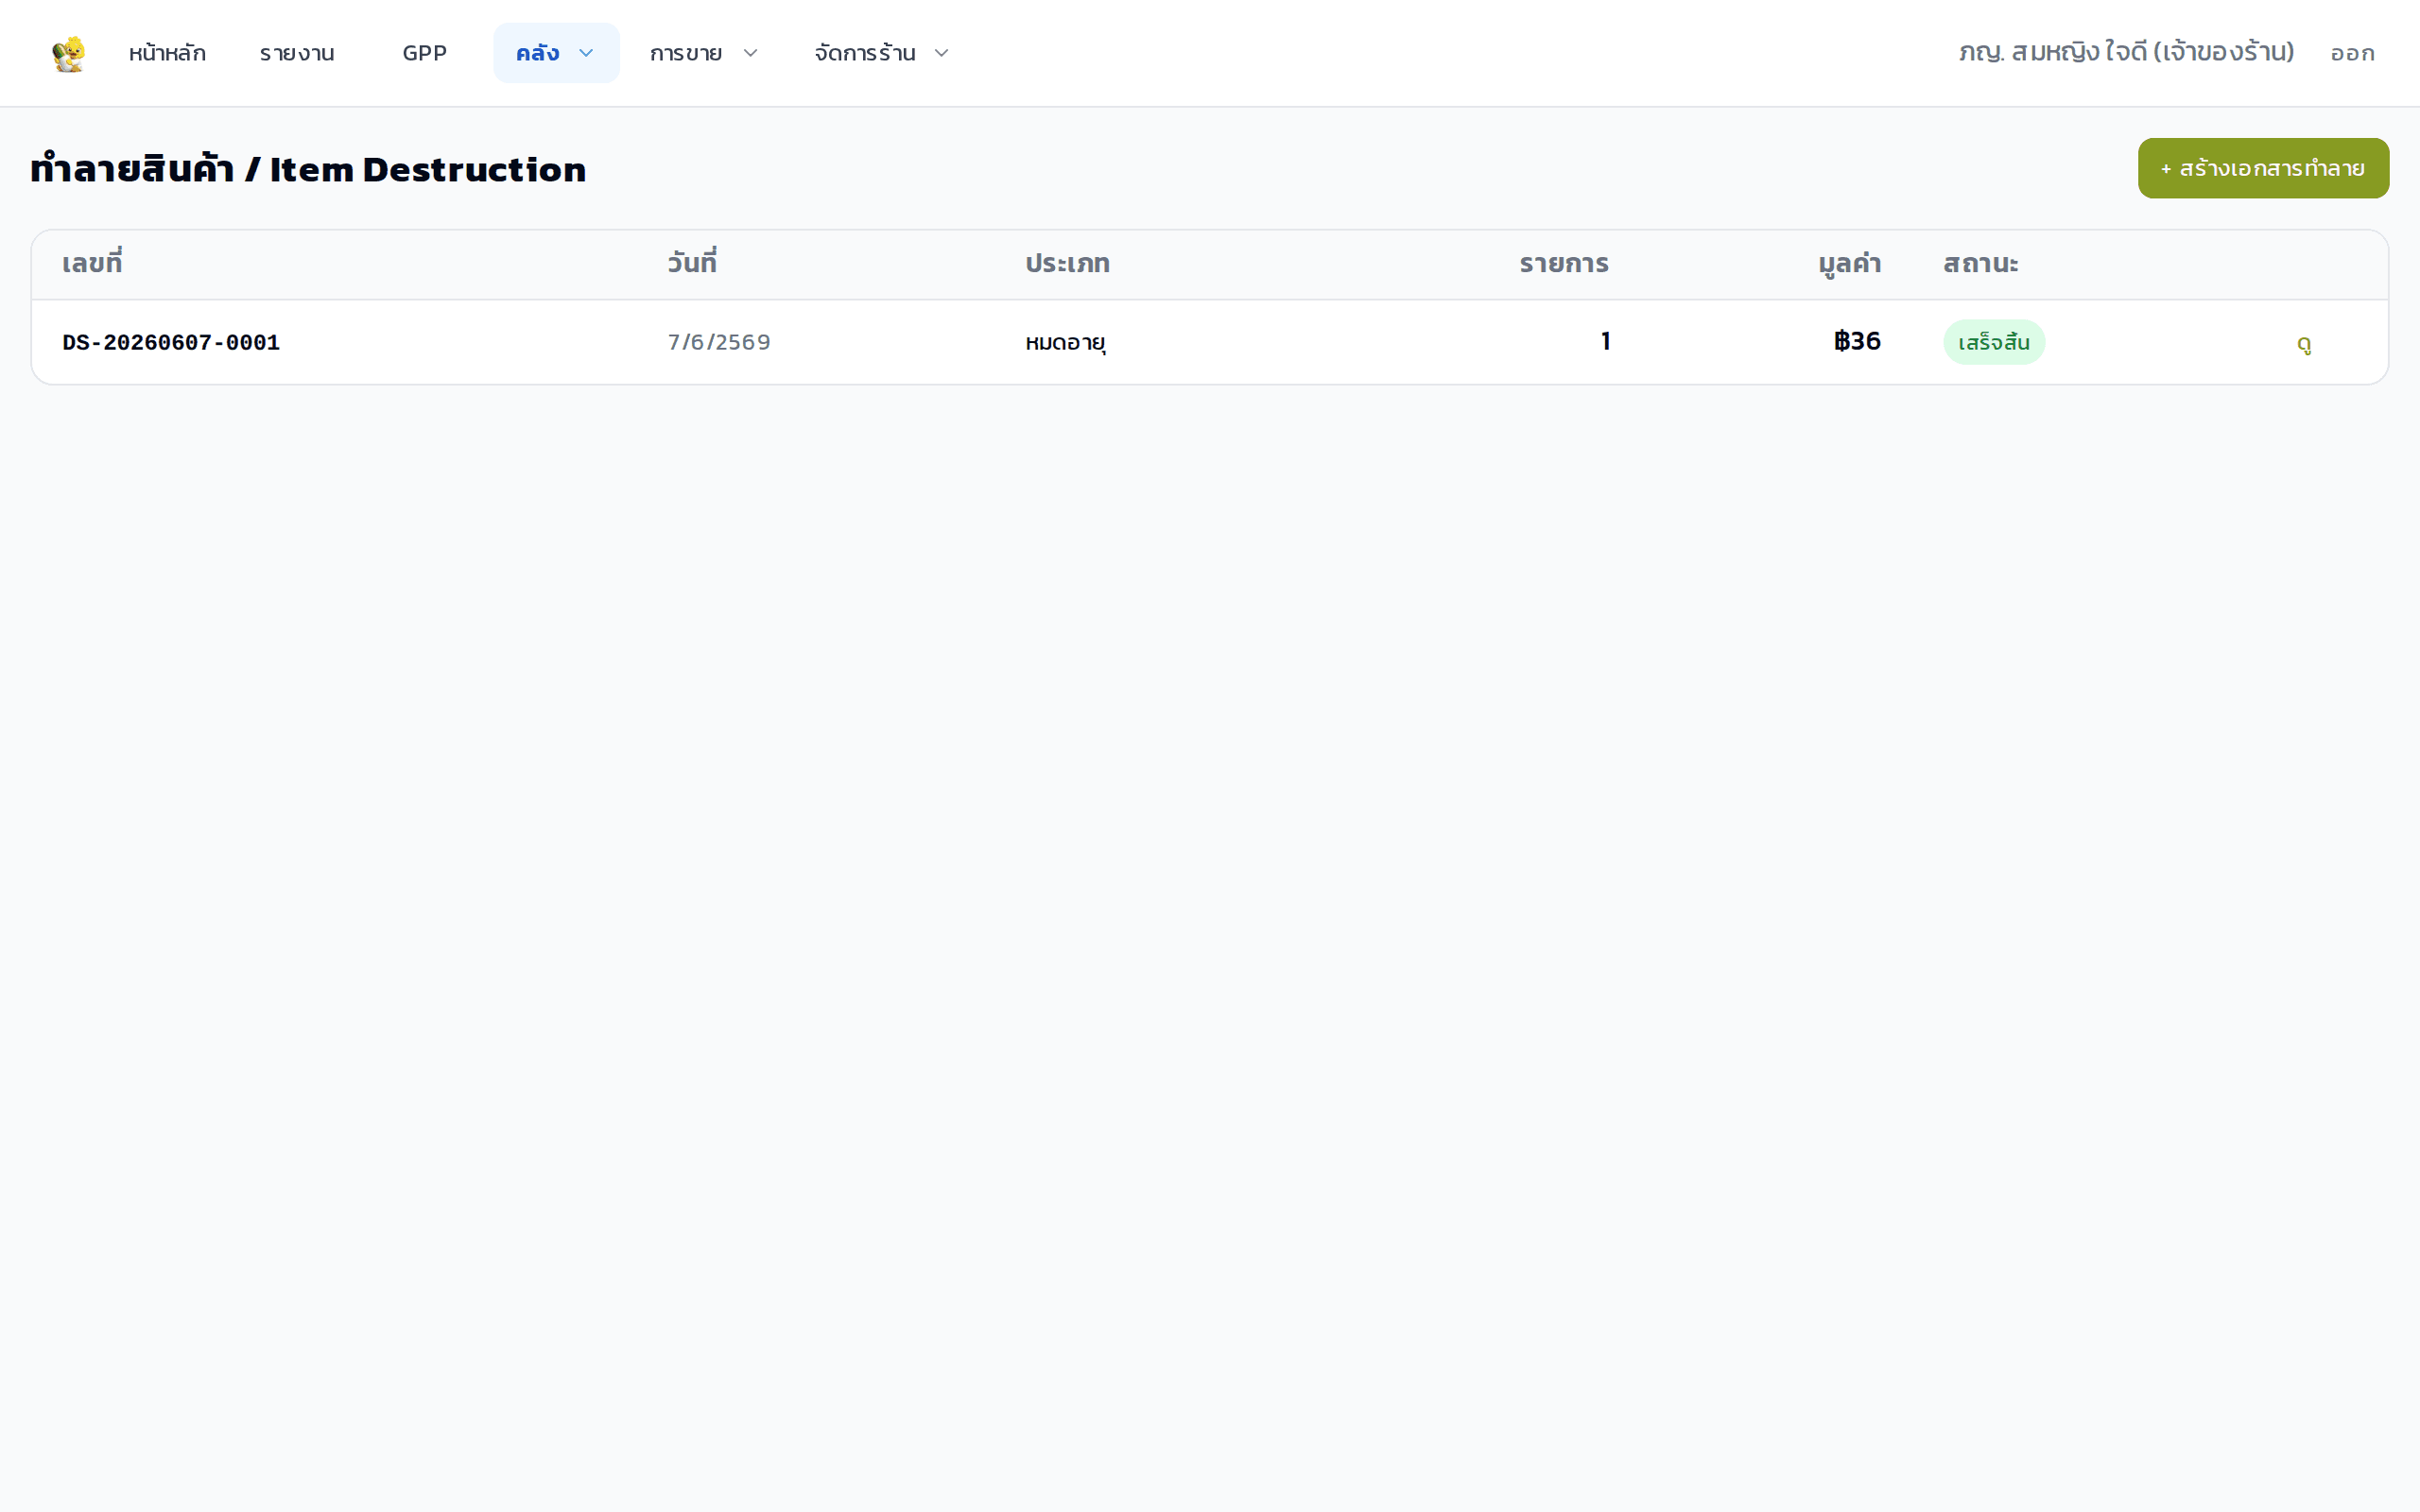Image resolution: width=2420 pixels, height=1512 pixels.
Task: Click the มูลค่า column header
Action: [x=1849, y=263]
